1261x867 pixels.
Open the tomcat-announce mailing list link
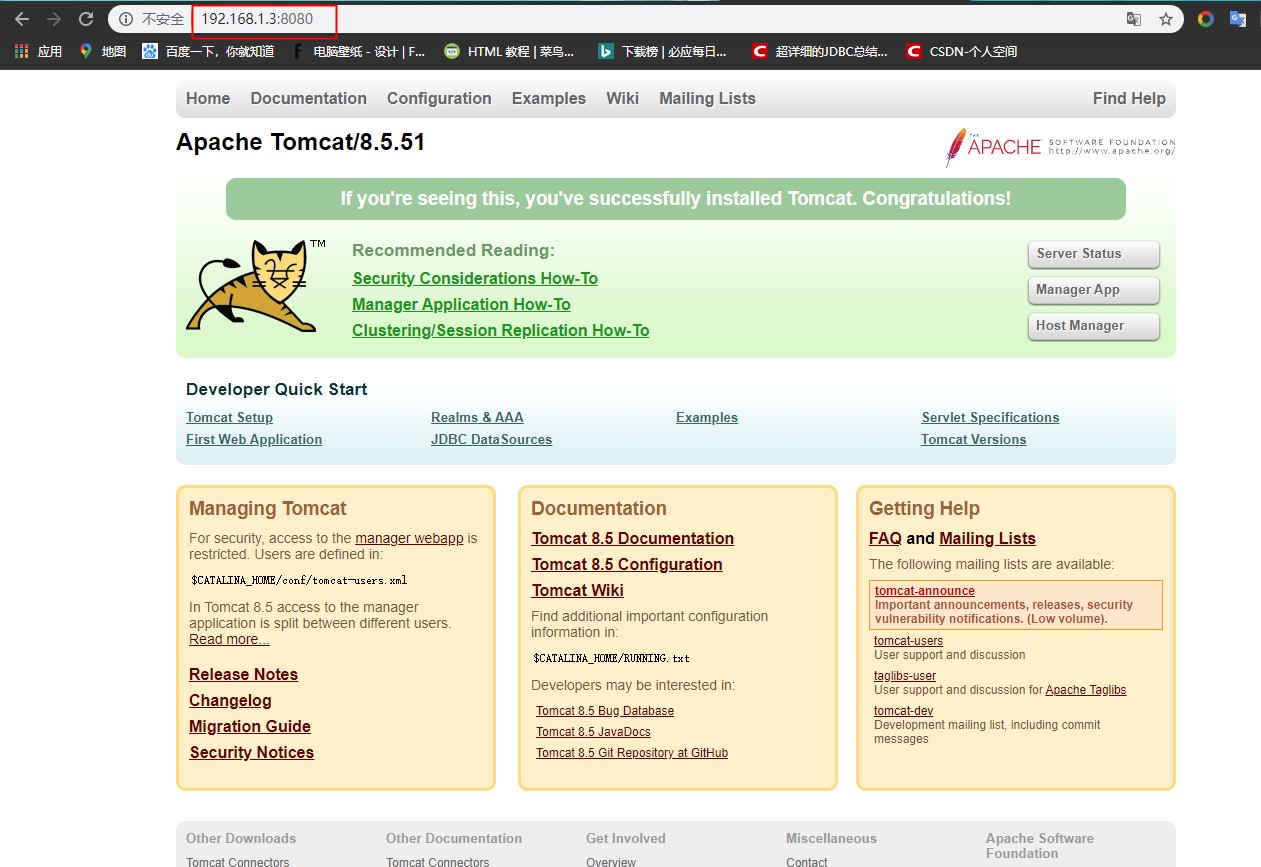point(925,591)
